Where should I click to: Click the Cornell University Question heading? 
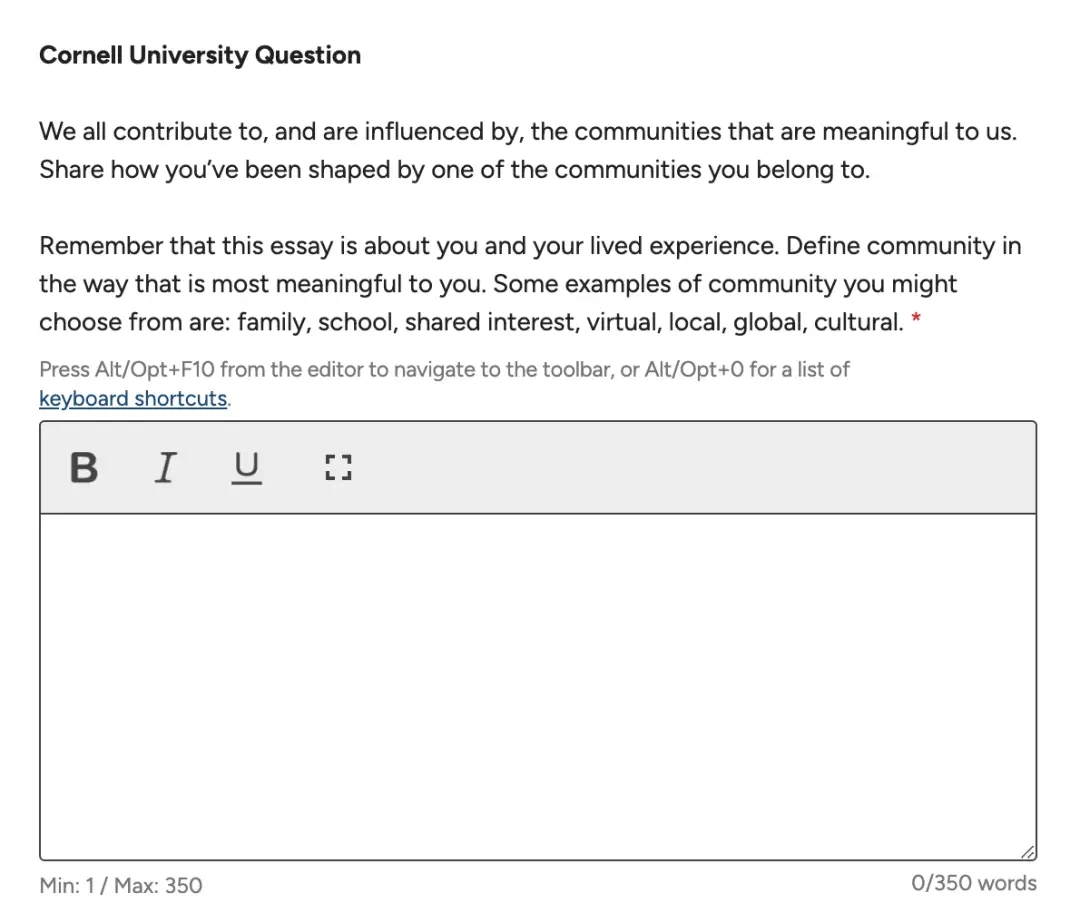pos(200,55)
